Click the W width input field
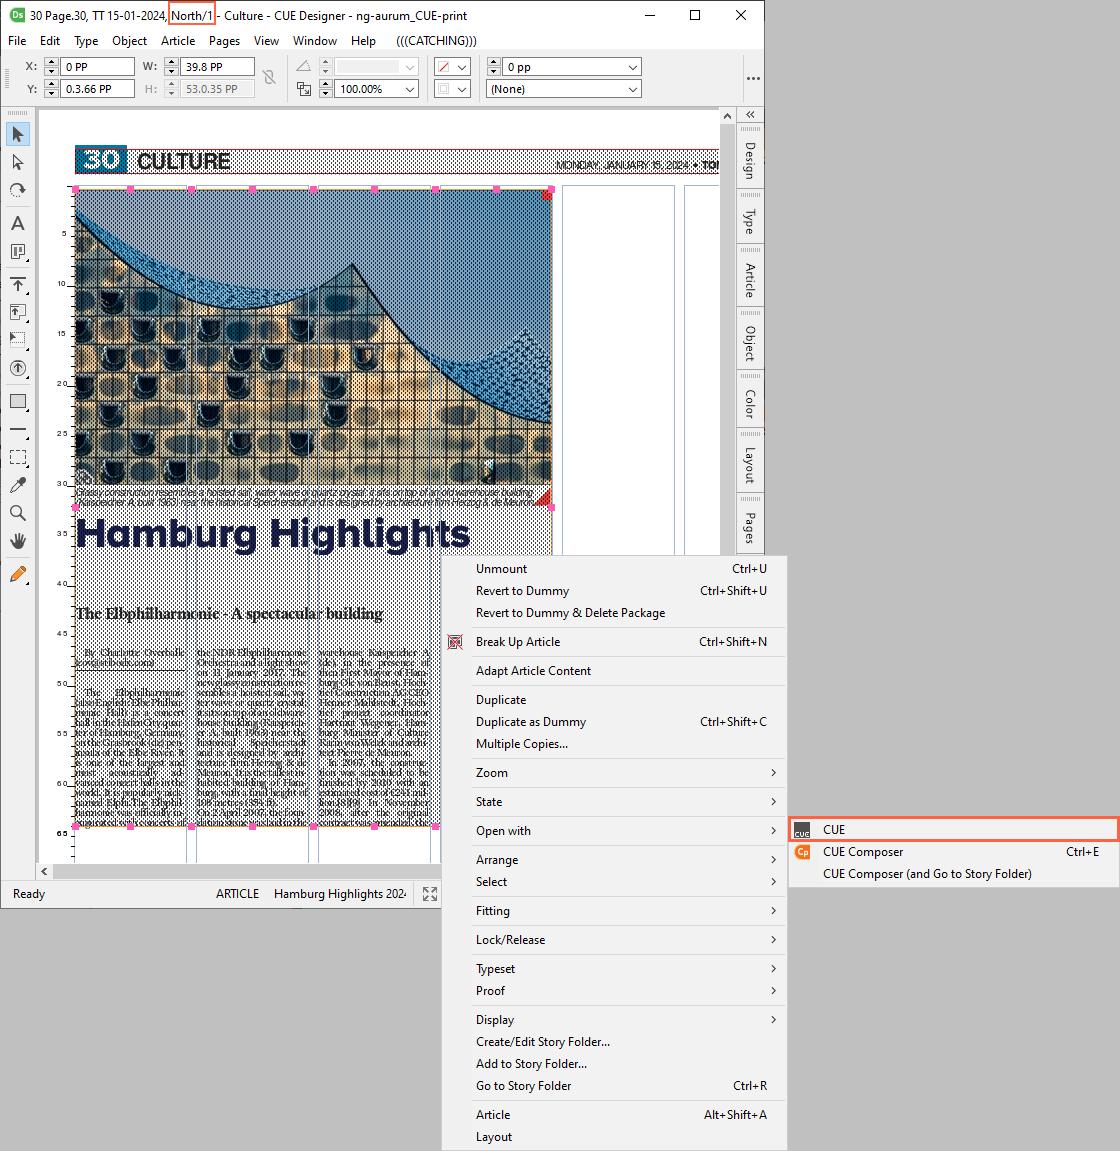 coord(214,67)
